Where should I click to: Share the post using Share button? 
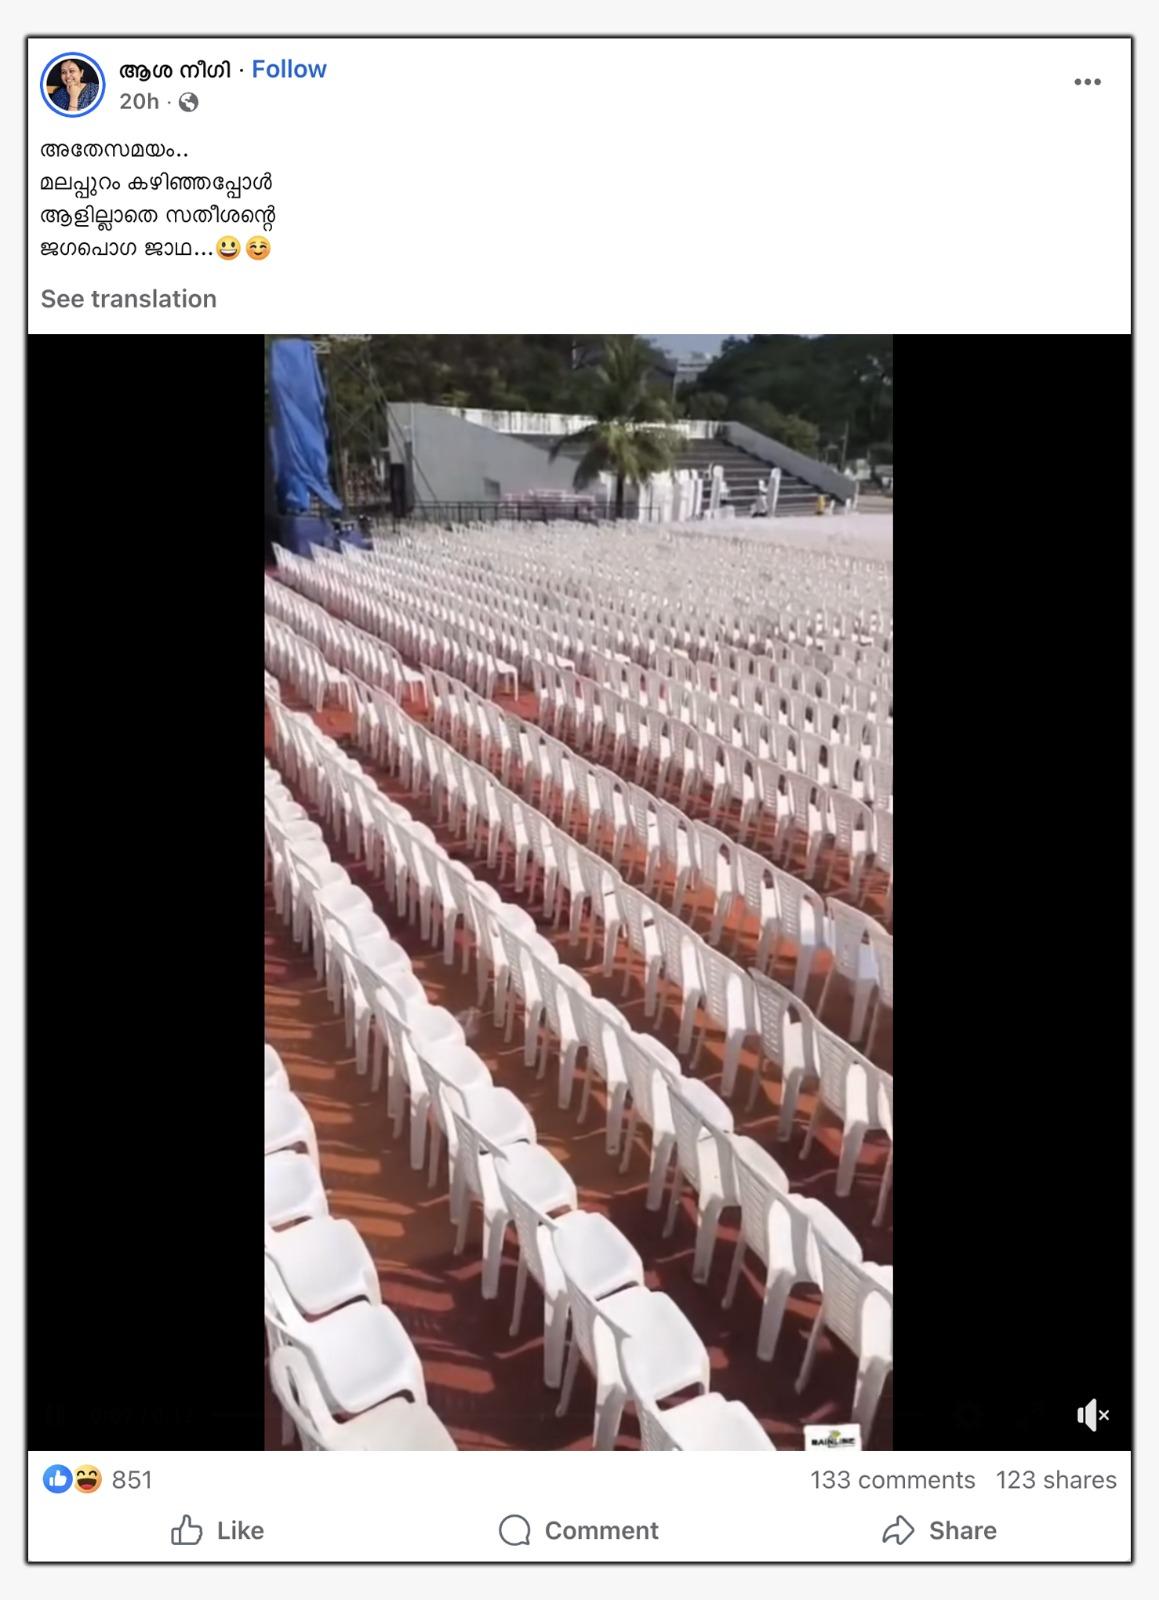pos(939,1530)
